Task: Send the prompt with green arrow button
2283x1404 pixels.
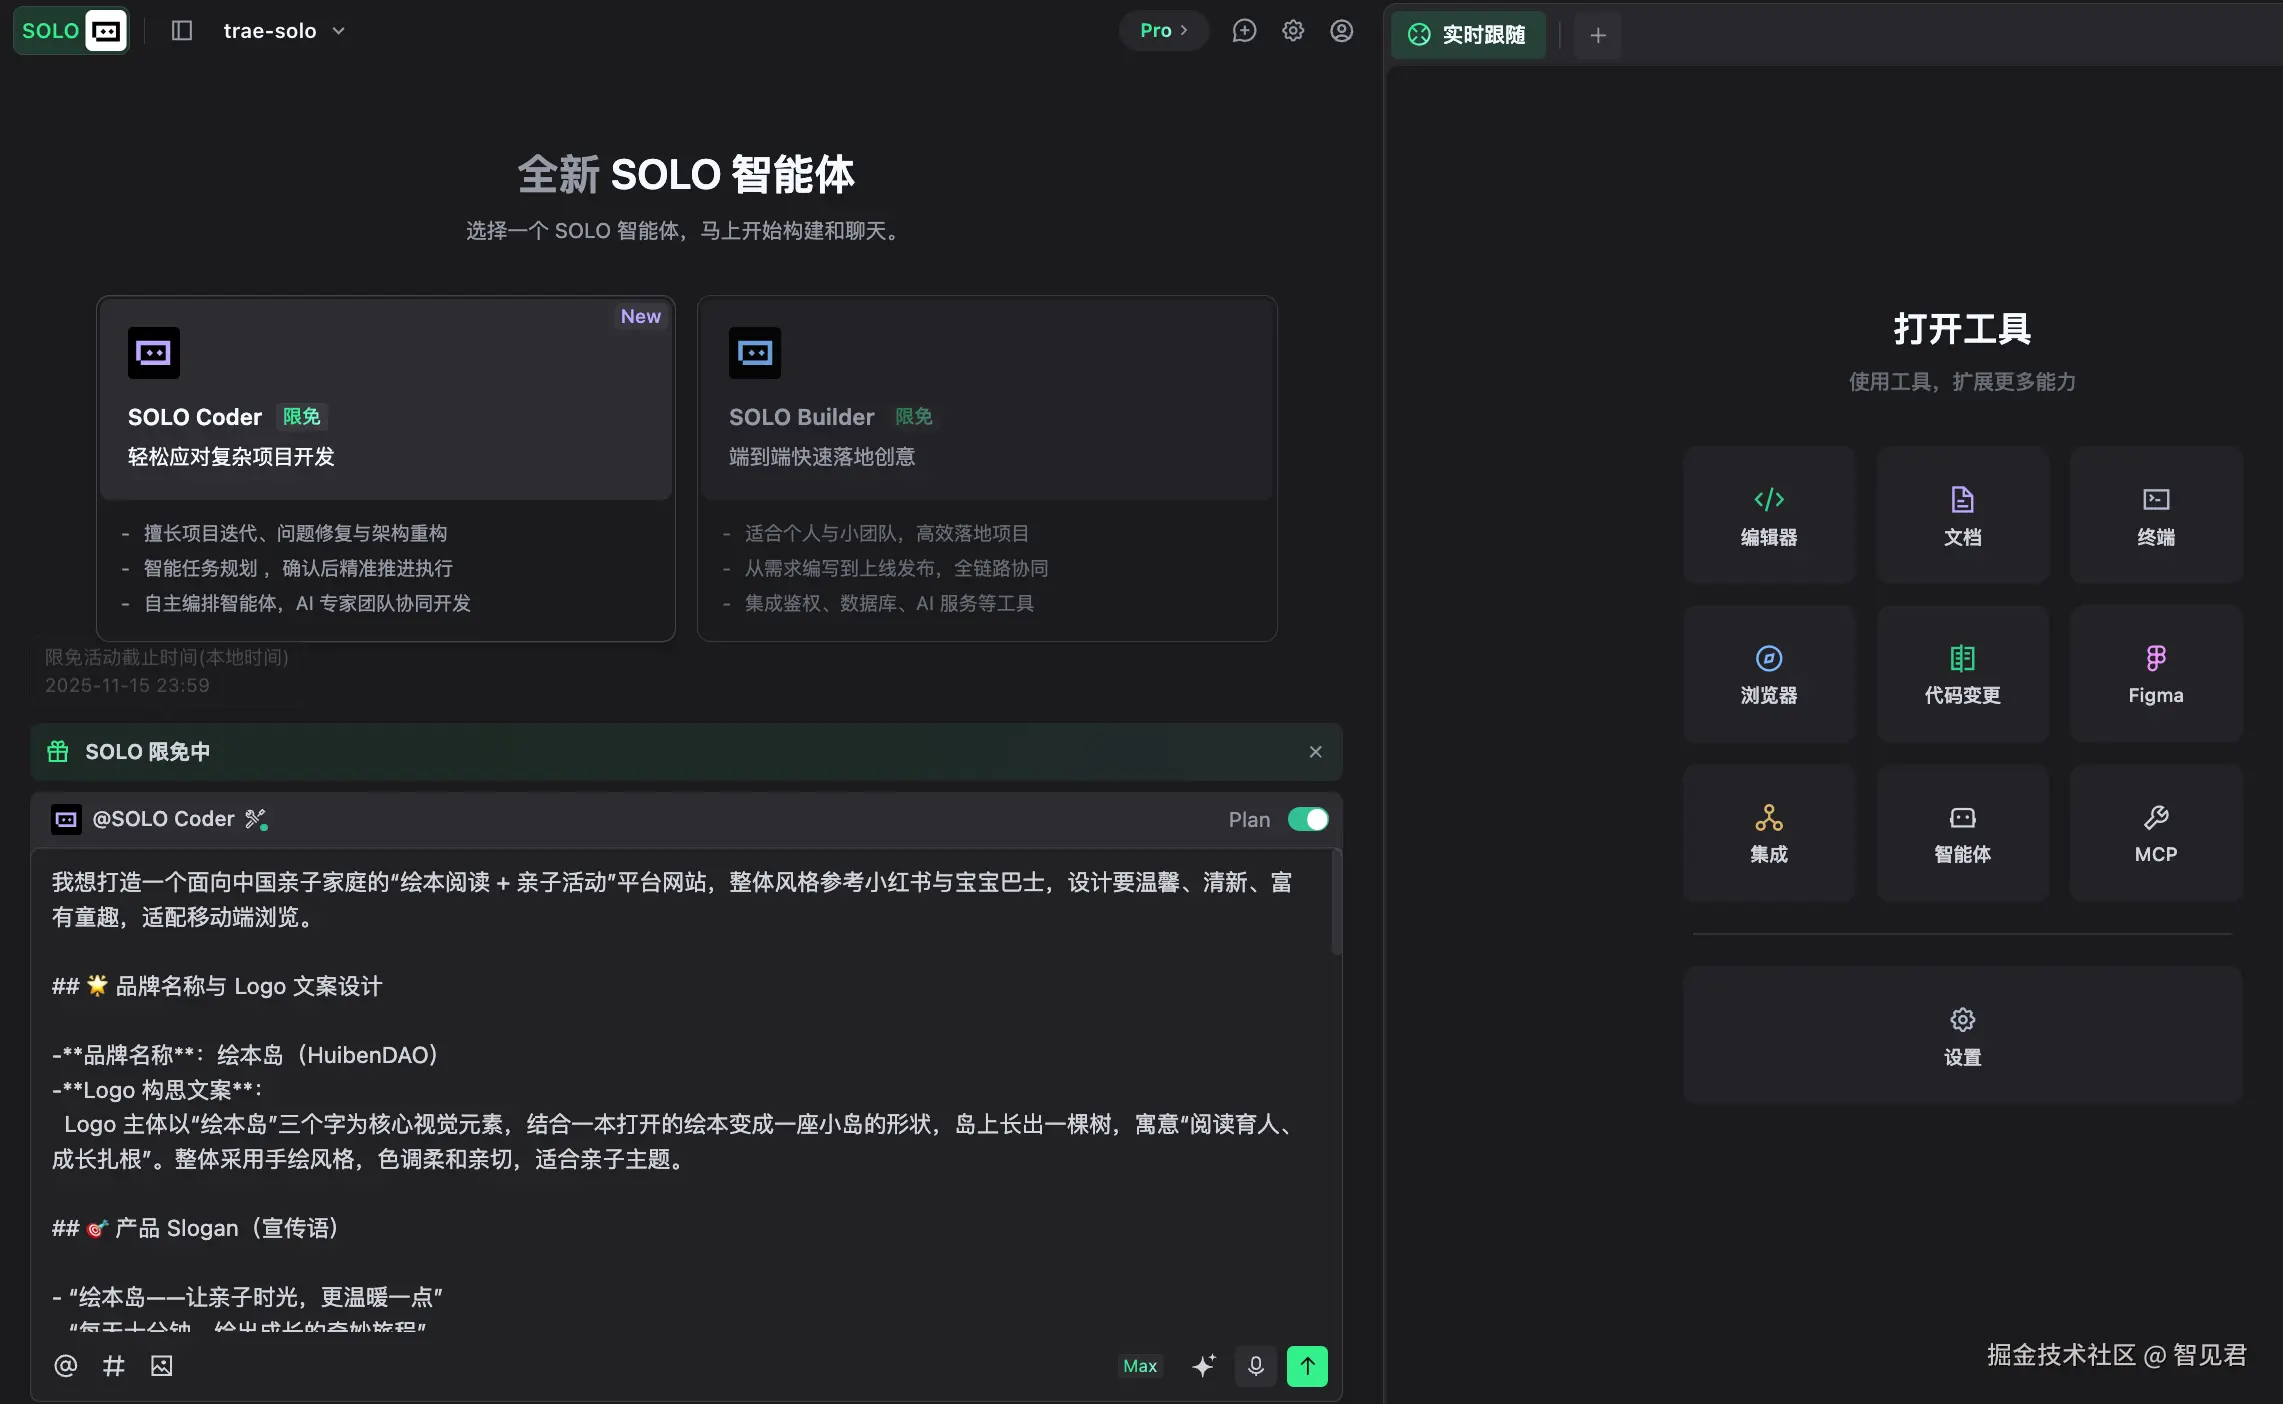Action: (x=1307, y=1366)
